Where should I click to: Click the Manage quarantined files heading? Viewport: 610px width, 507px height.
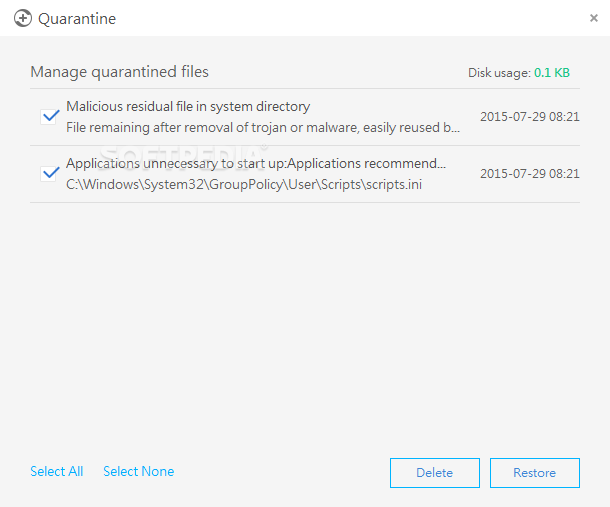point(119,72)
